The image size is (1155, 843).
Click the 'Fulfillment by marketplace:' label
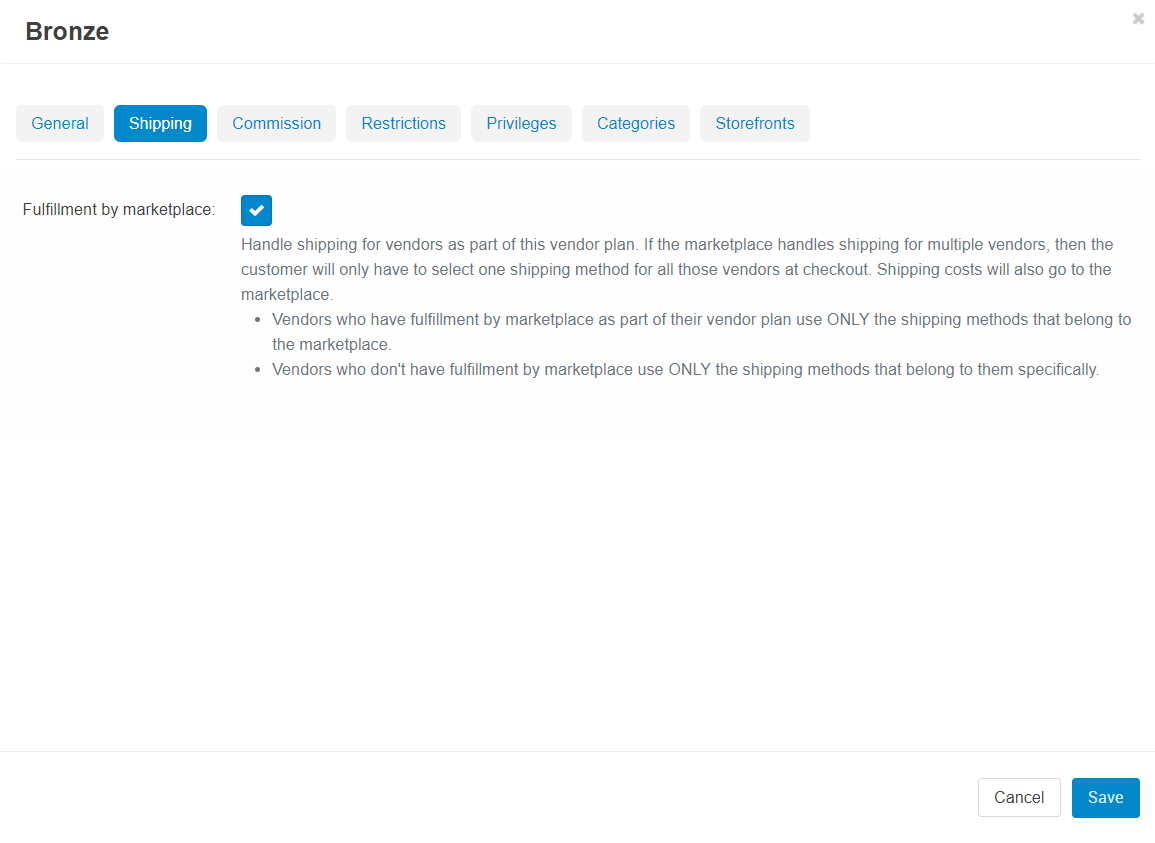[119, 209]
